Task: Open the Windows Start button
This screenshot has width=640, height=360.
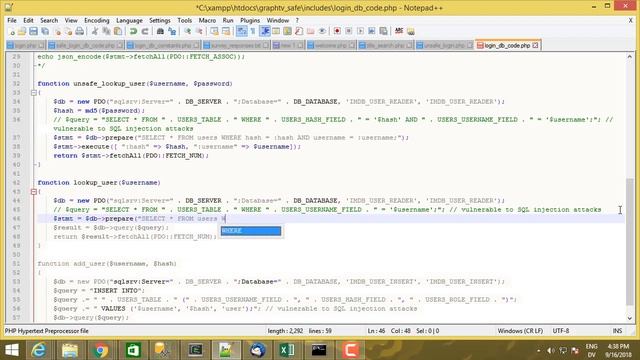Action: point(12,350)
